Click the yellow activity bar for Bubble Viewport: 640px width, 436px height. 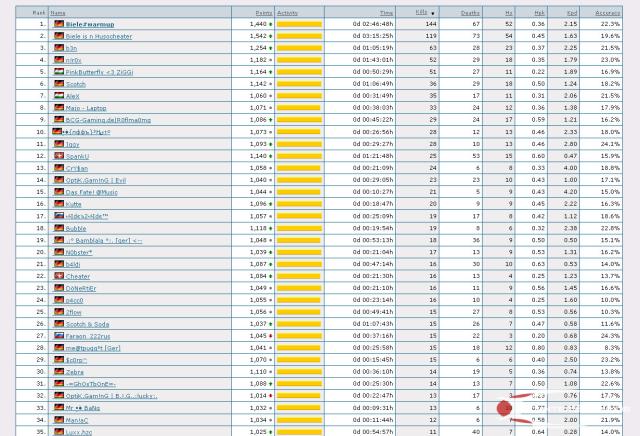[x=298, y=228]
